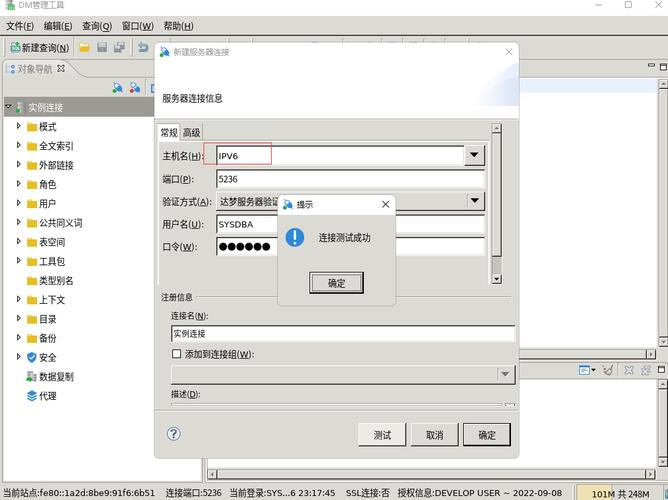
Task: Click the 数据复制 icon in the tree
Action: pos(32,376)
